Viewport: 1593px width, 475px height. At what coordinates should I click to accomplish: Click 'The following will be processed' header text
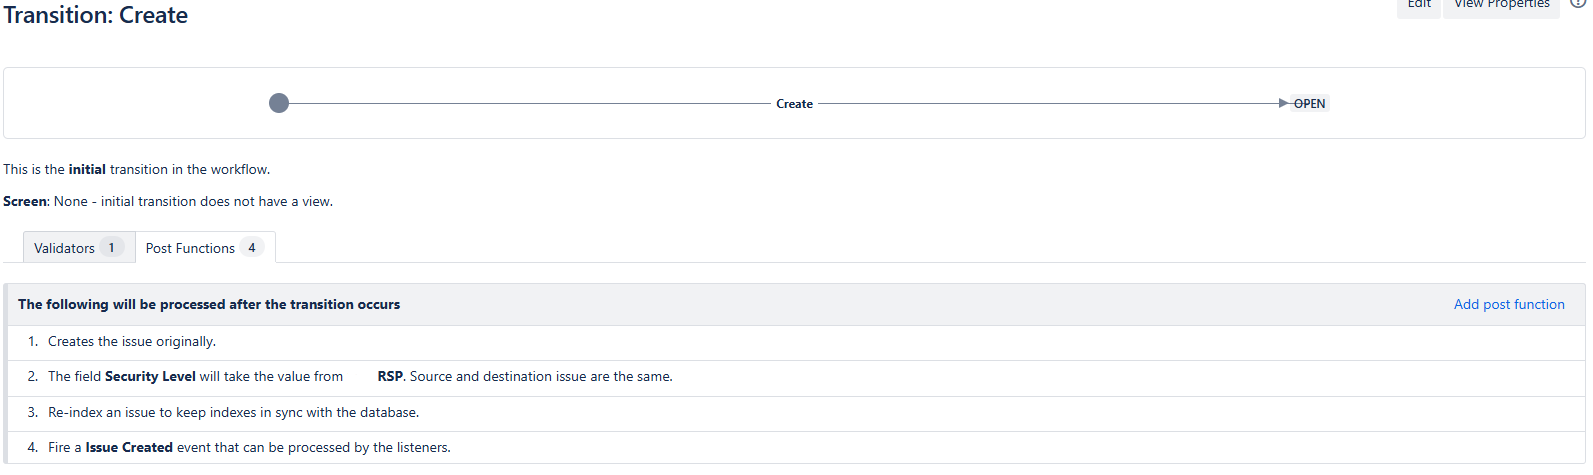[x=209, y=304]
